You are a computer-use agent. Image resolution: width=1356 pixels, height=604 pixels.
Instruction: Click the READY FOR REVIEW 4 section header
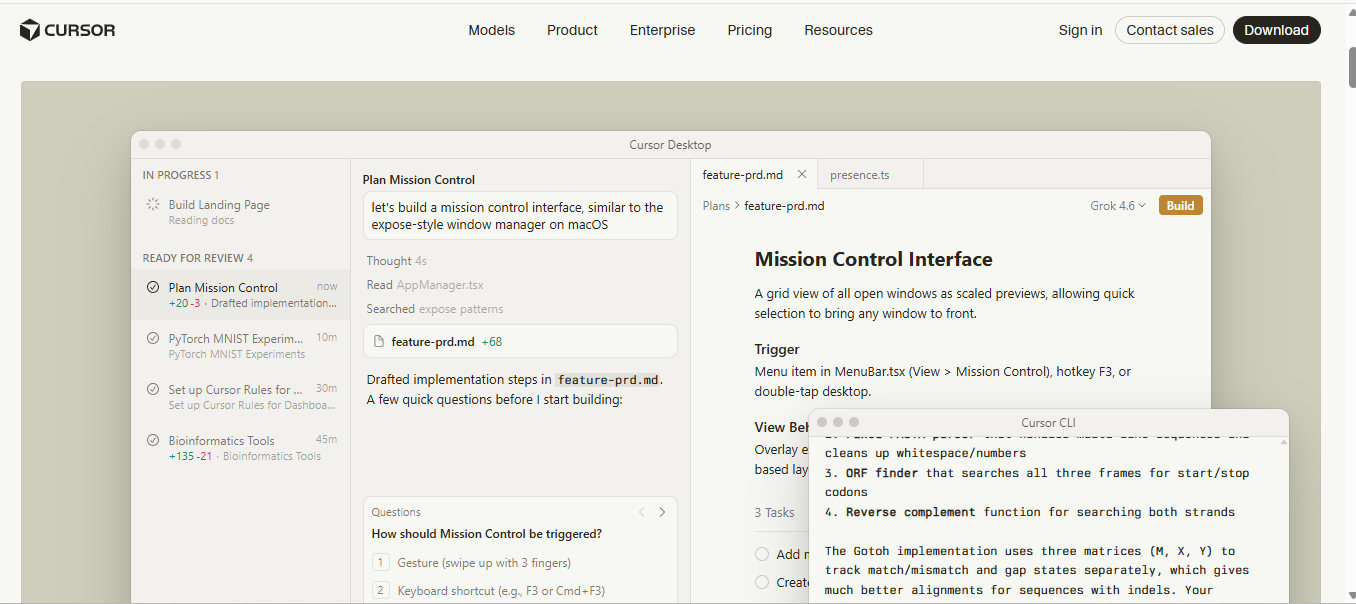(198, 258)
